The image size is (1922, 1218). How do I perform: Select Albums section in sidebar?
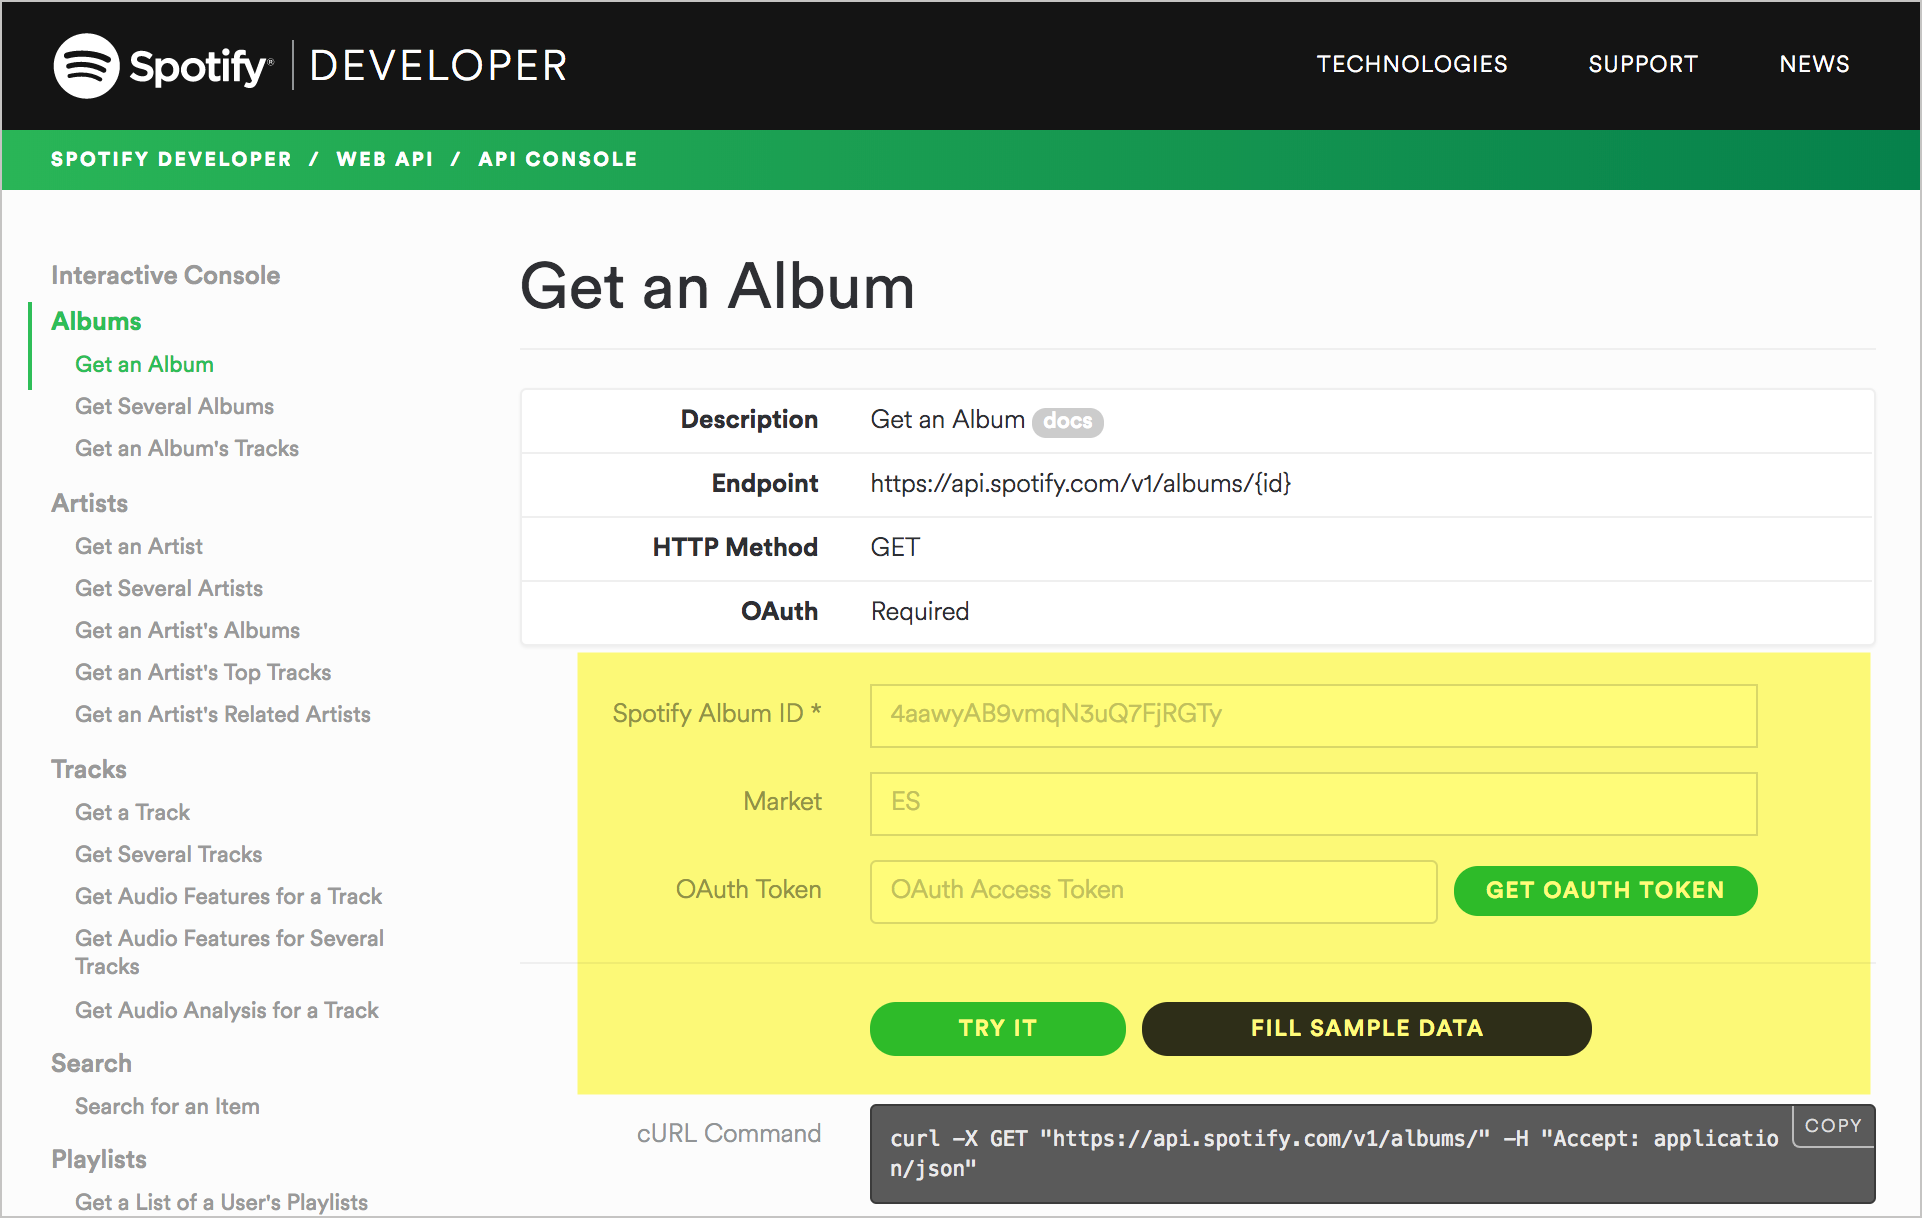[96, 321]
